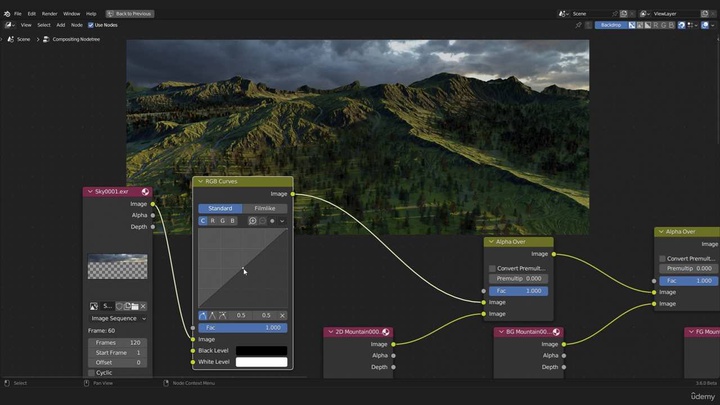Check Convert Premultiplied on first Alpha Over node

tap(493, 268)
